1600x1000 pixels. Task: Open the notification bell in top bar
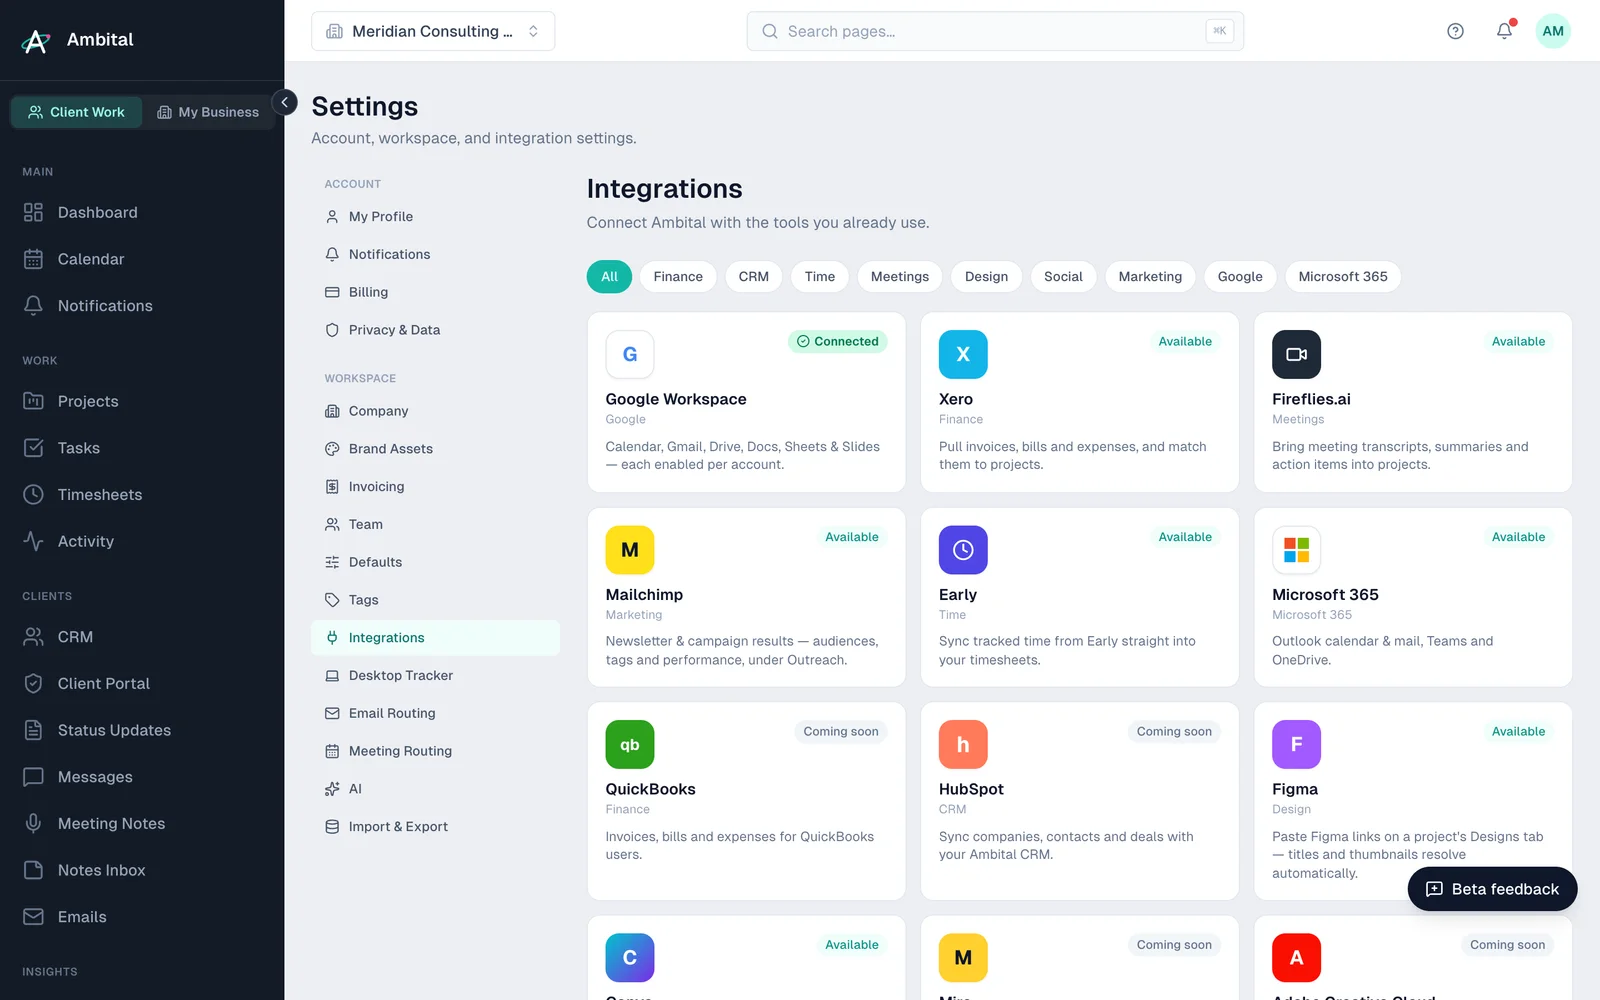(1504, 31)
